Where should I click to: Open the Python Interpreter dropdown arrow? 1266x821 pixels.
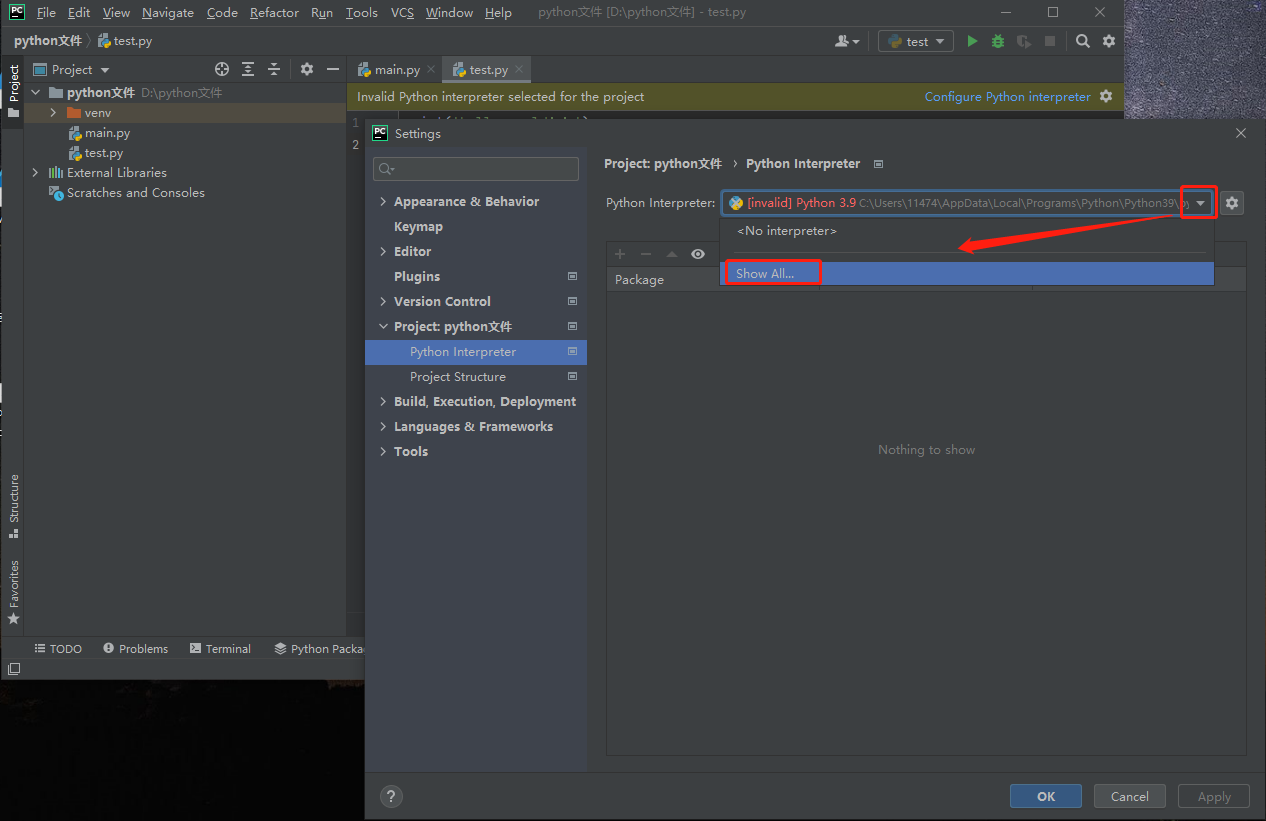1199,203
